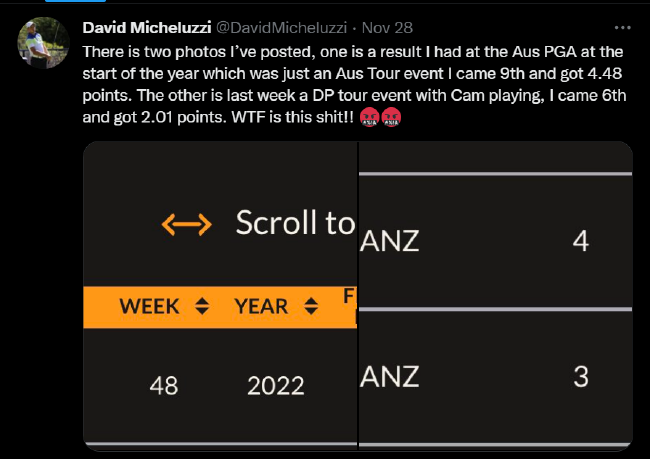The image size is (650, 459).
Task: Open the right attached photo showing ANZ rows
Action: (495, 296)
